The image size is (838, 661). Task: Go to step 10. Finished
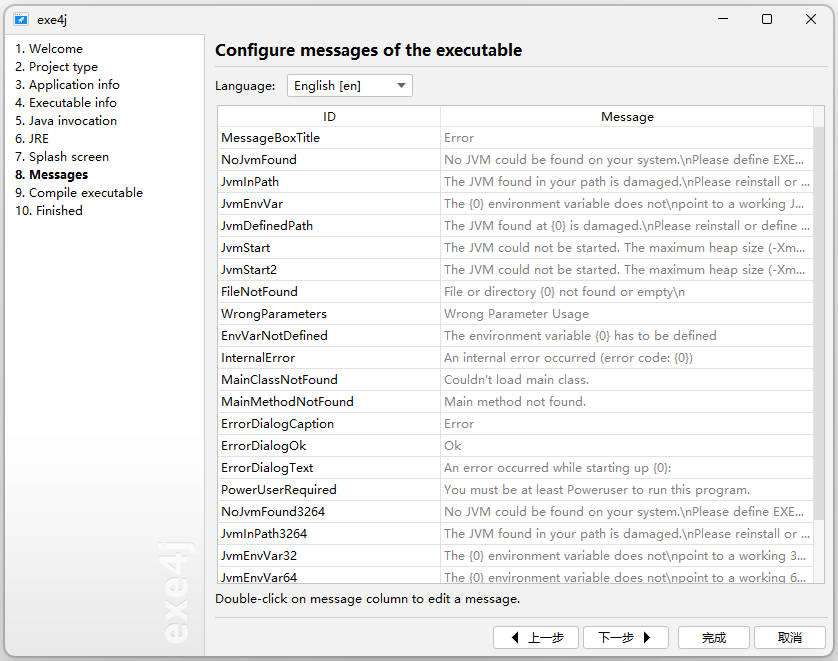pos(49,211)
